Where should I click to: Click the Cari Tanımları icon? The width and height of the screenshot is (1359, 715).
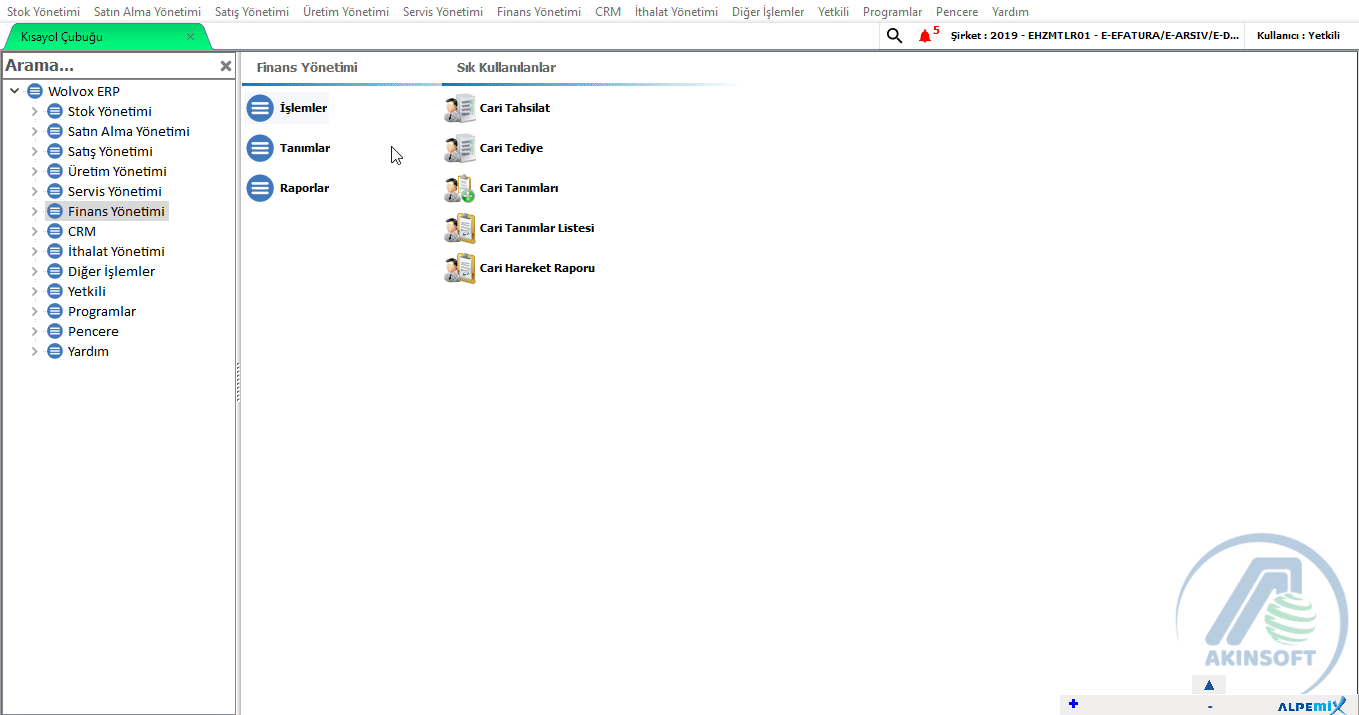(x=460, y=188)
